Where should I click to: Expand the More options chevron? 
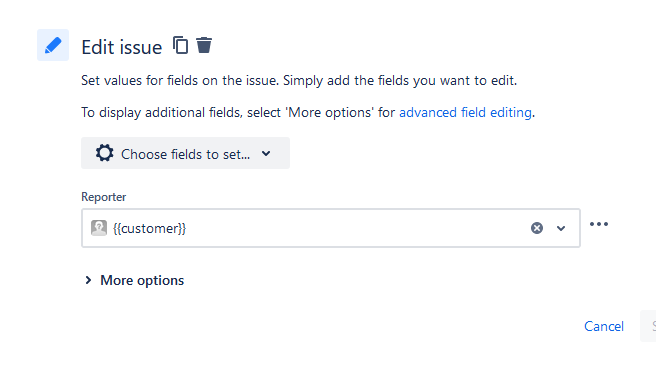[x=88, y=280]
